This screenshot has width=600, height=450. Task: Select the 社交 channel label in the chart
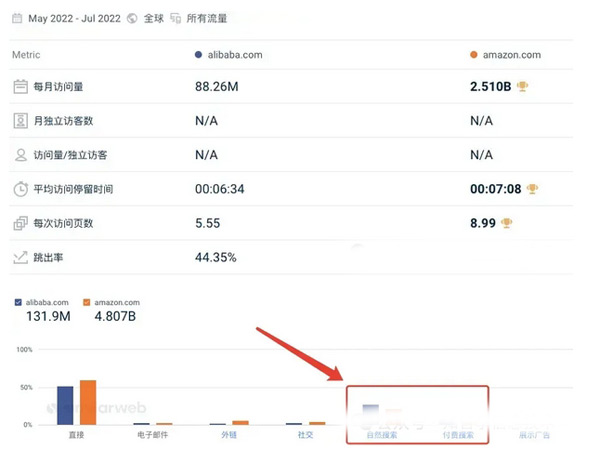coord(305,435)
